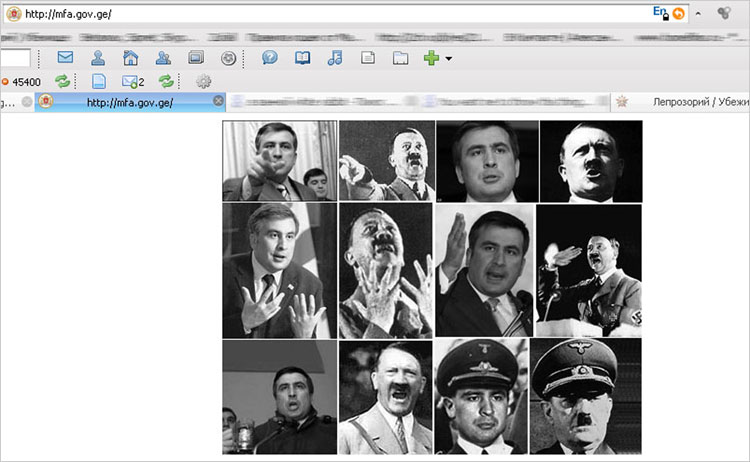Viewport: 750px width, 462px height.
Task: Click the blank document icon in second toolbar row
Action: pyautogui.click(x=98, y=81)
